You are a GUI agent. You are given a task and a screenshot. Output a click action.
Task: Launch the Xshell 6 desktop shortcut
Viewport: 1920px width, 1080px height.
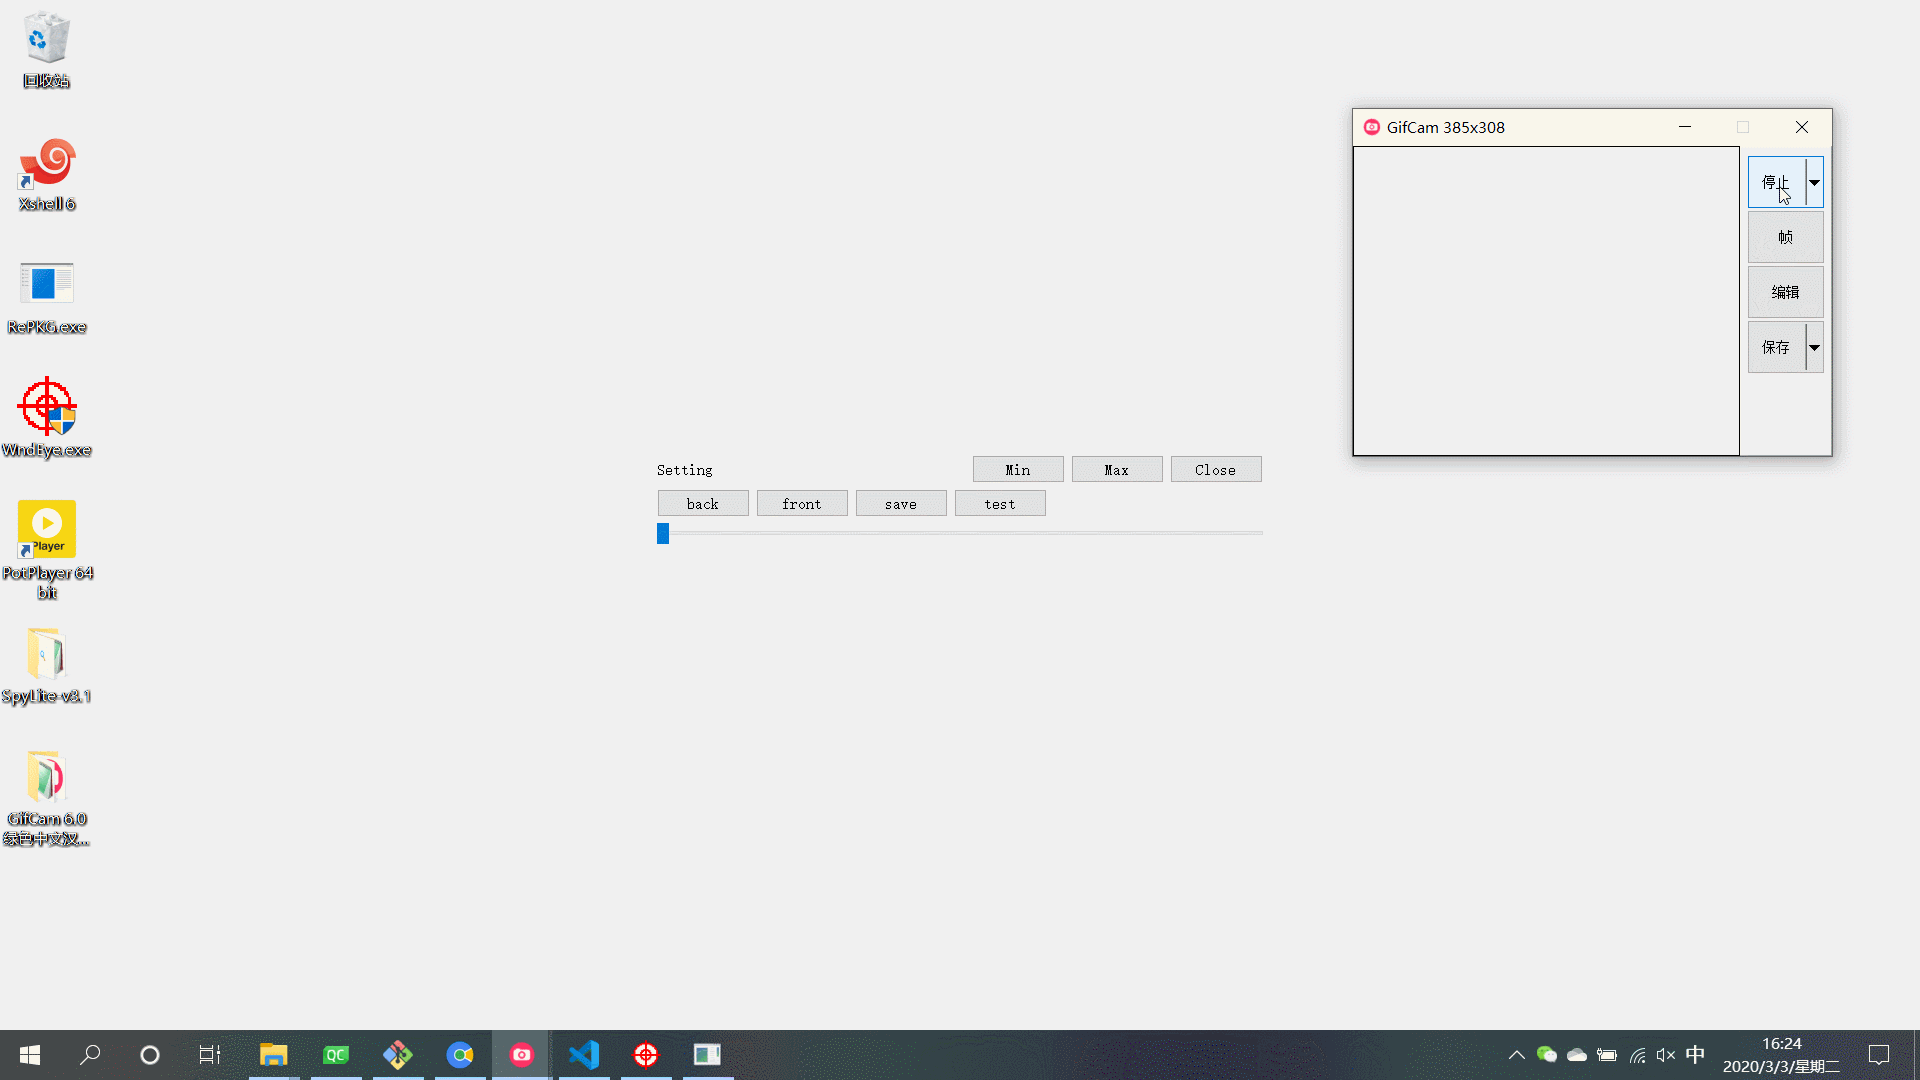46,163
